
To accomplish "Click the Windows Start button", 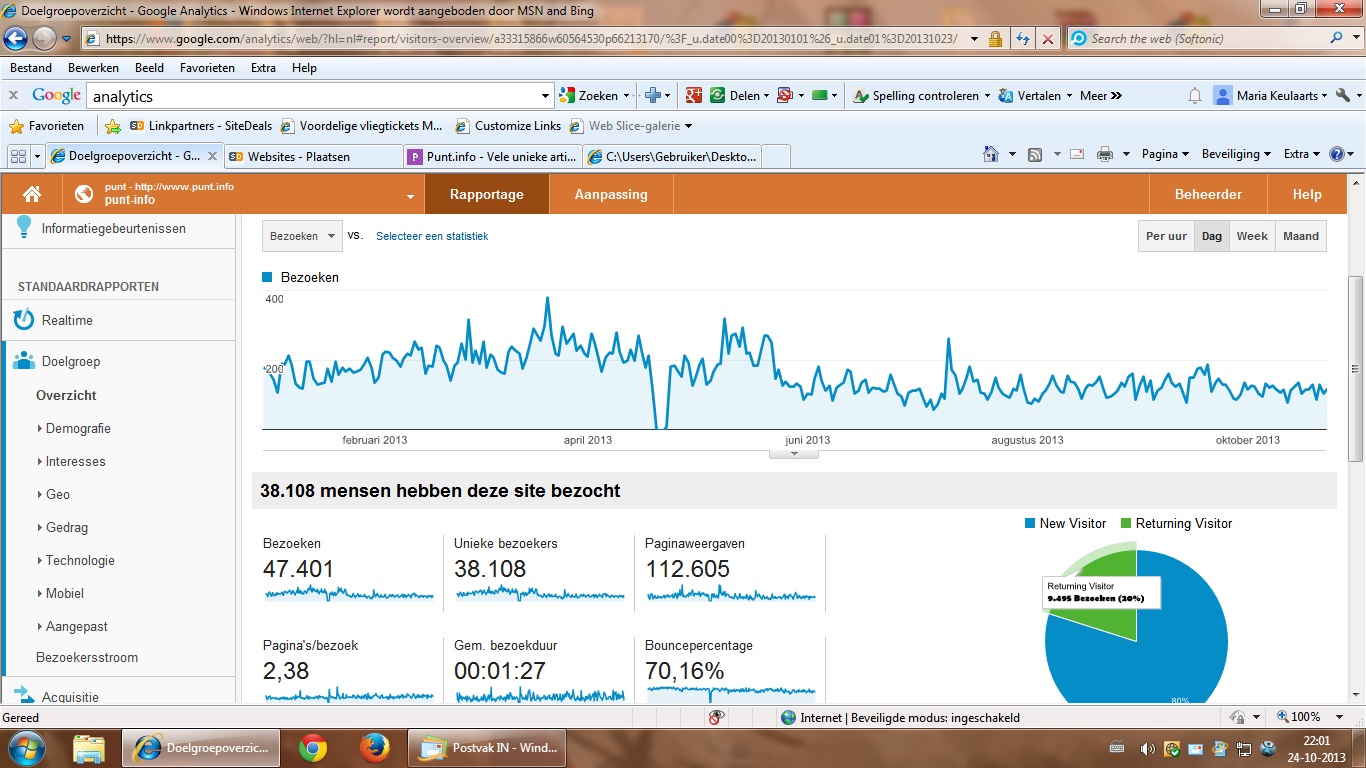I will tap(27, 747).
